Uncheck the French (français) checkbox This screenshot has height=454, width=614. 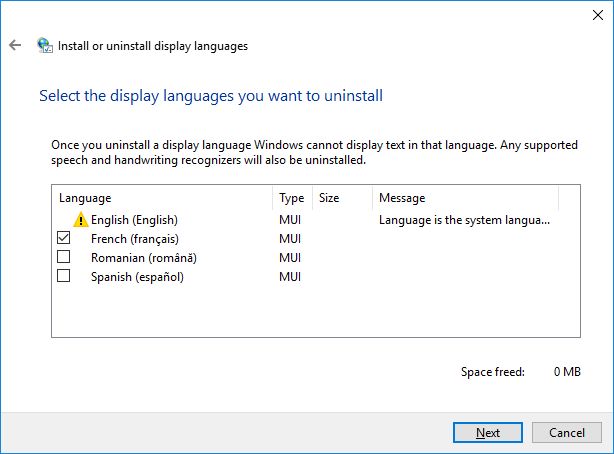click(63, 238)
